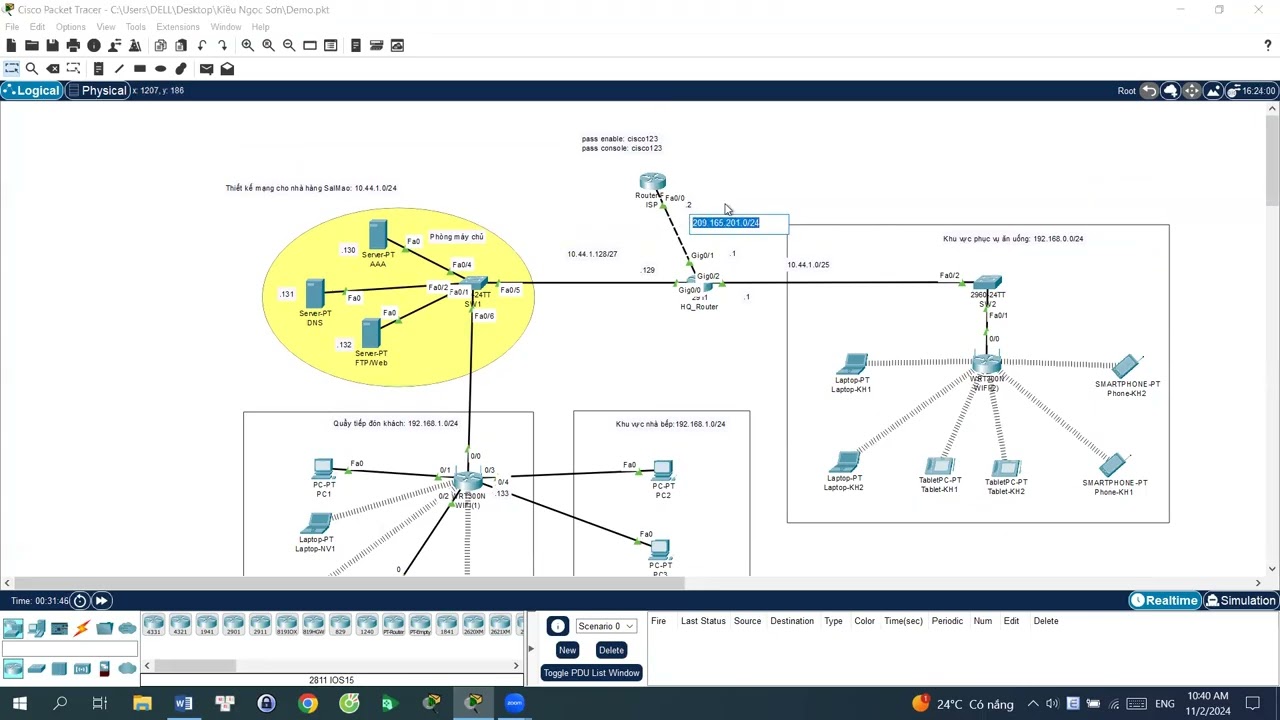Image resolution: width=1280 pixels, height=720 pixels.
Task: Click the Power Cycle Devices reset button
Action: click(x=80, y=601)
